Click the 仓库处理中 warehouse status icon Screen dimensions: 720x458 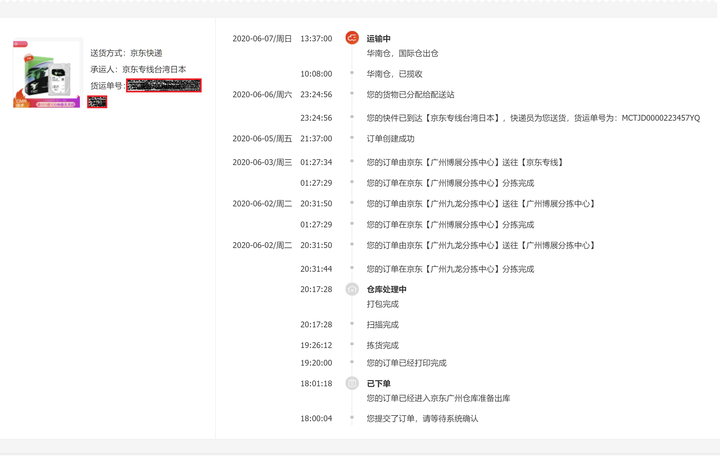[352, 289]
